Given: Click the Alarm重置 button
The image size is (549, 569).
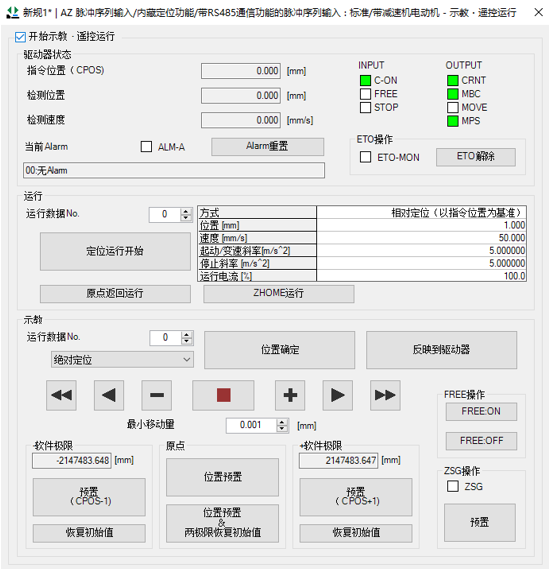Looking at the screenshot, I should coord(267,147).
